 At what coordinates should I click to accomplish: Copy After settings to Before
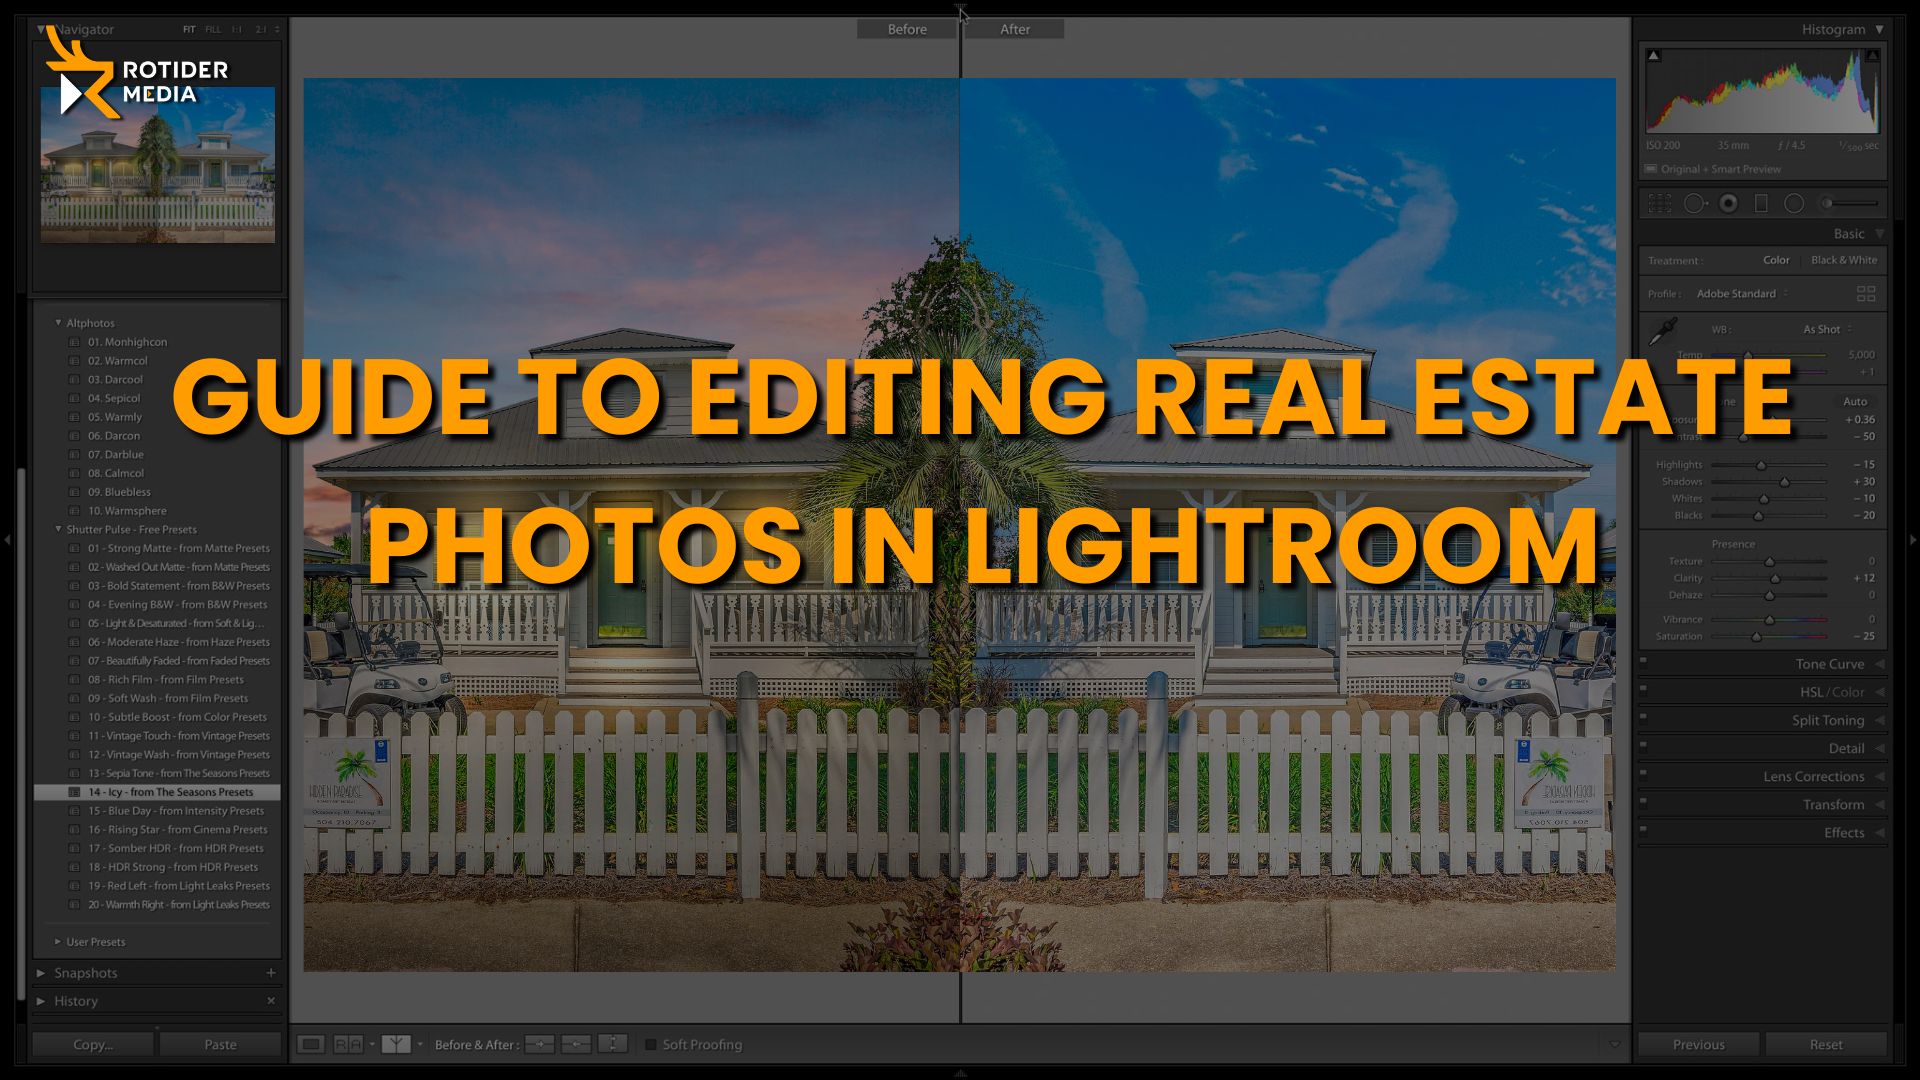coord(576,1044)
